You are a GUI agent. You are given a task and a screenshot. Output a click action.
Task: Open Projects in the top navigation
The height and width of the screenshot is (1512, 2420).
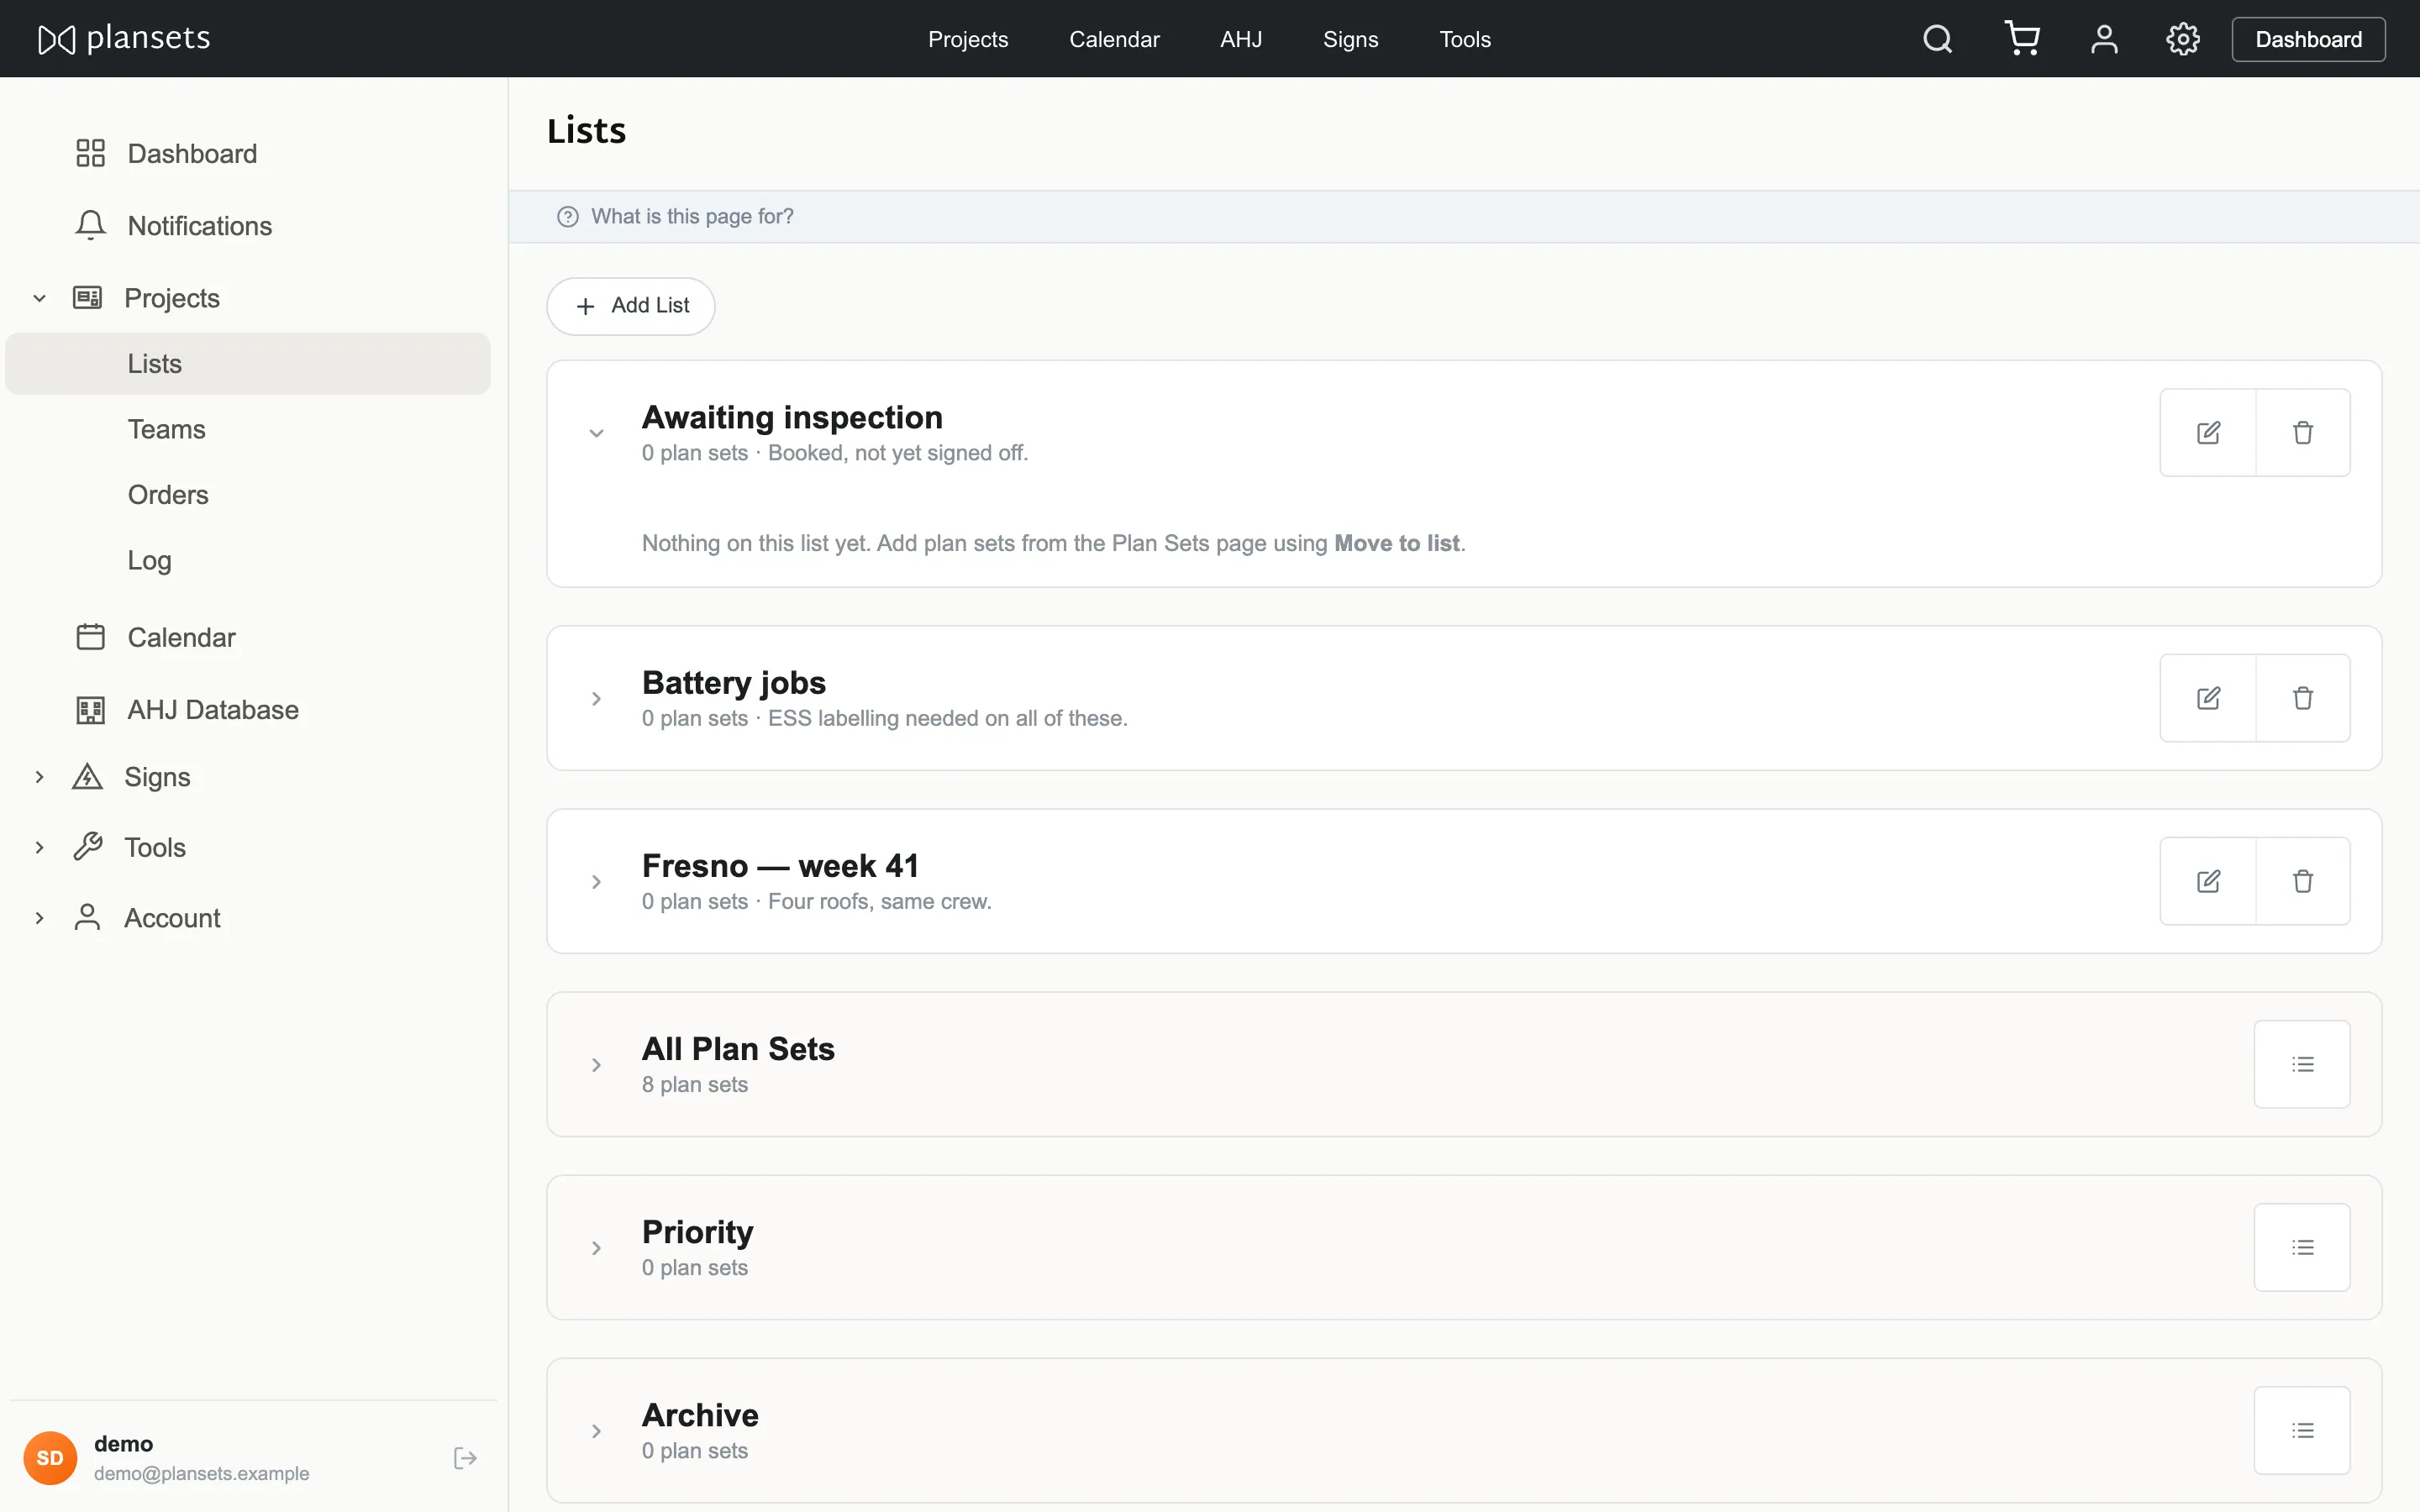pos(967,39)
